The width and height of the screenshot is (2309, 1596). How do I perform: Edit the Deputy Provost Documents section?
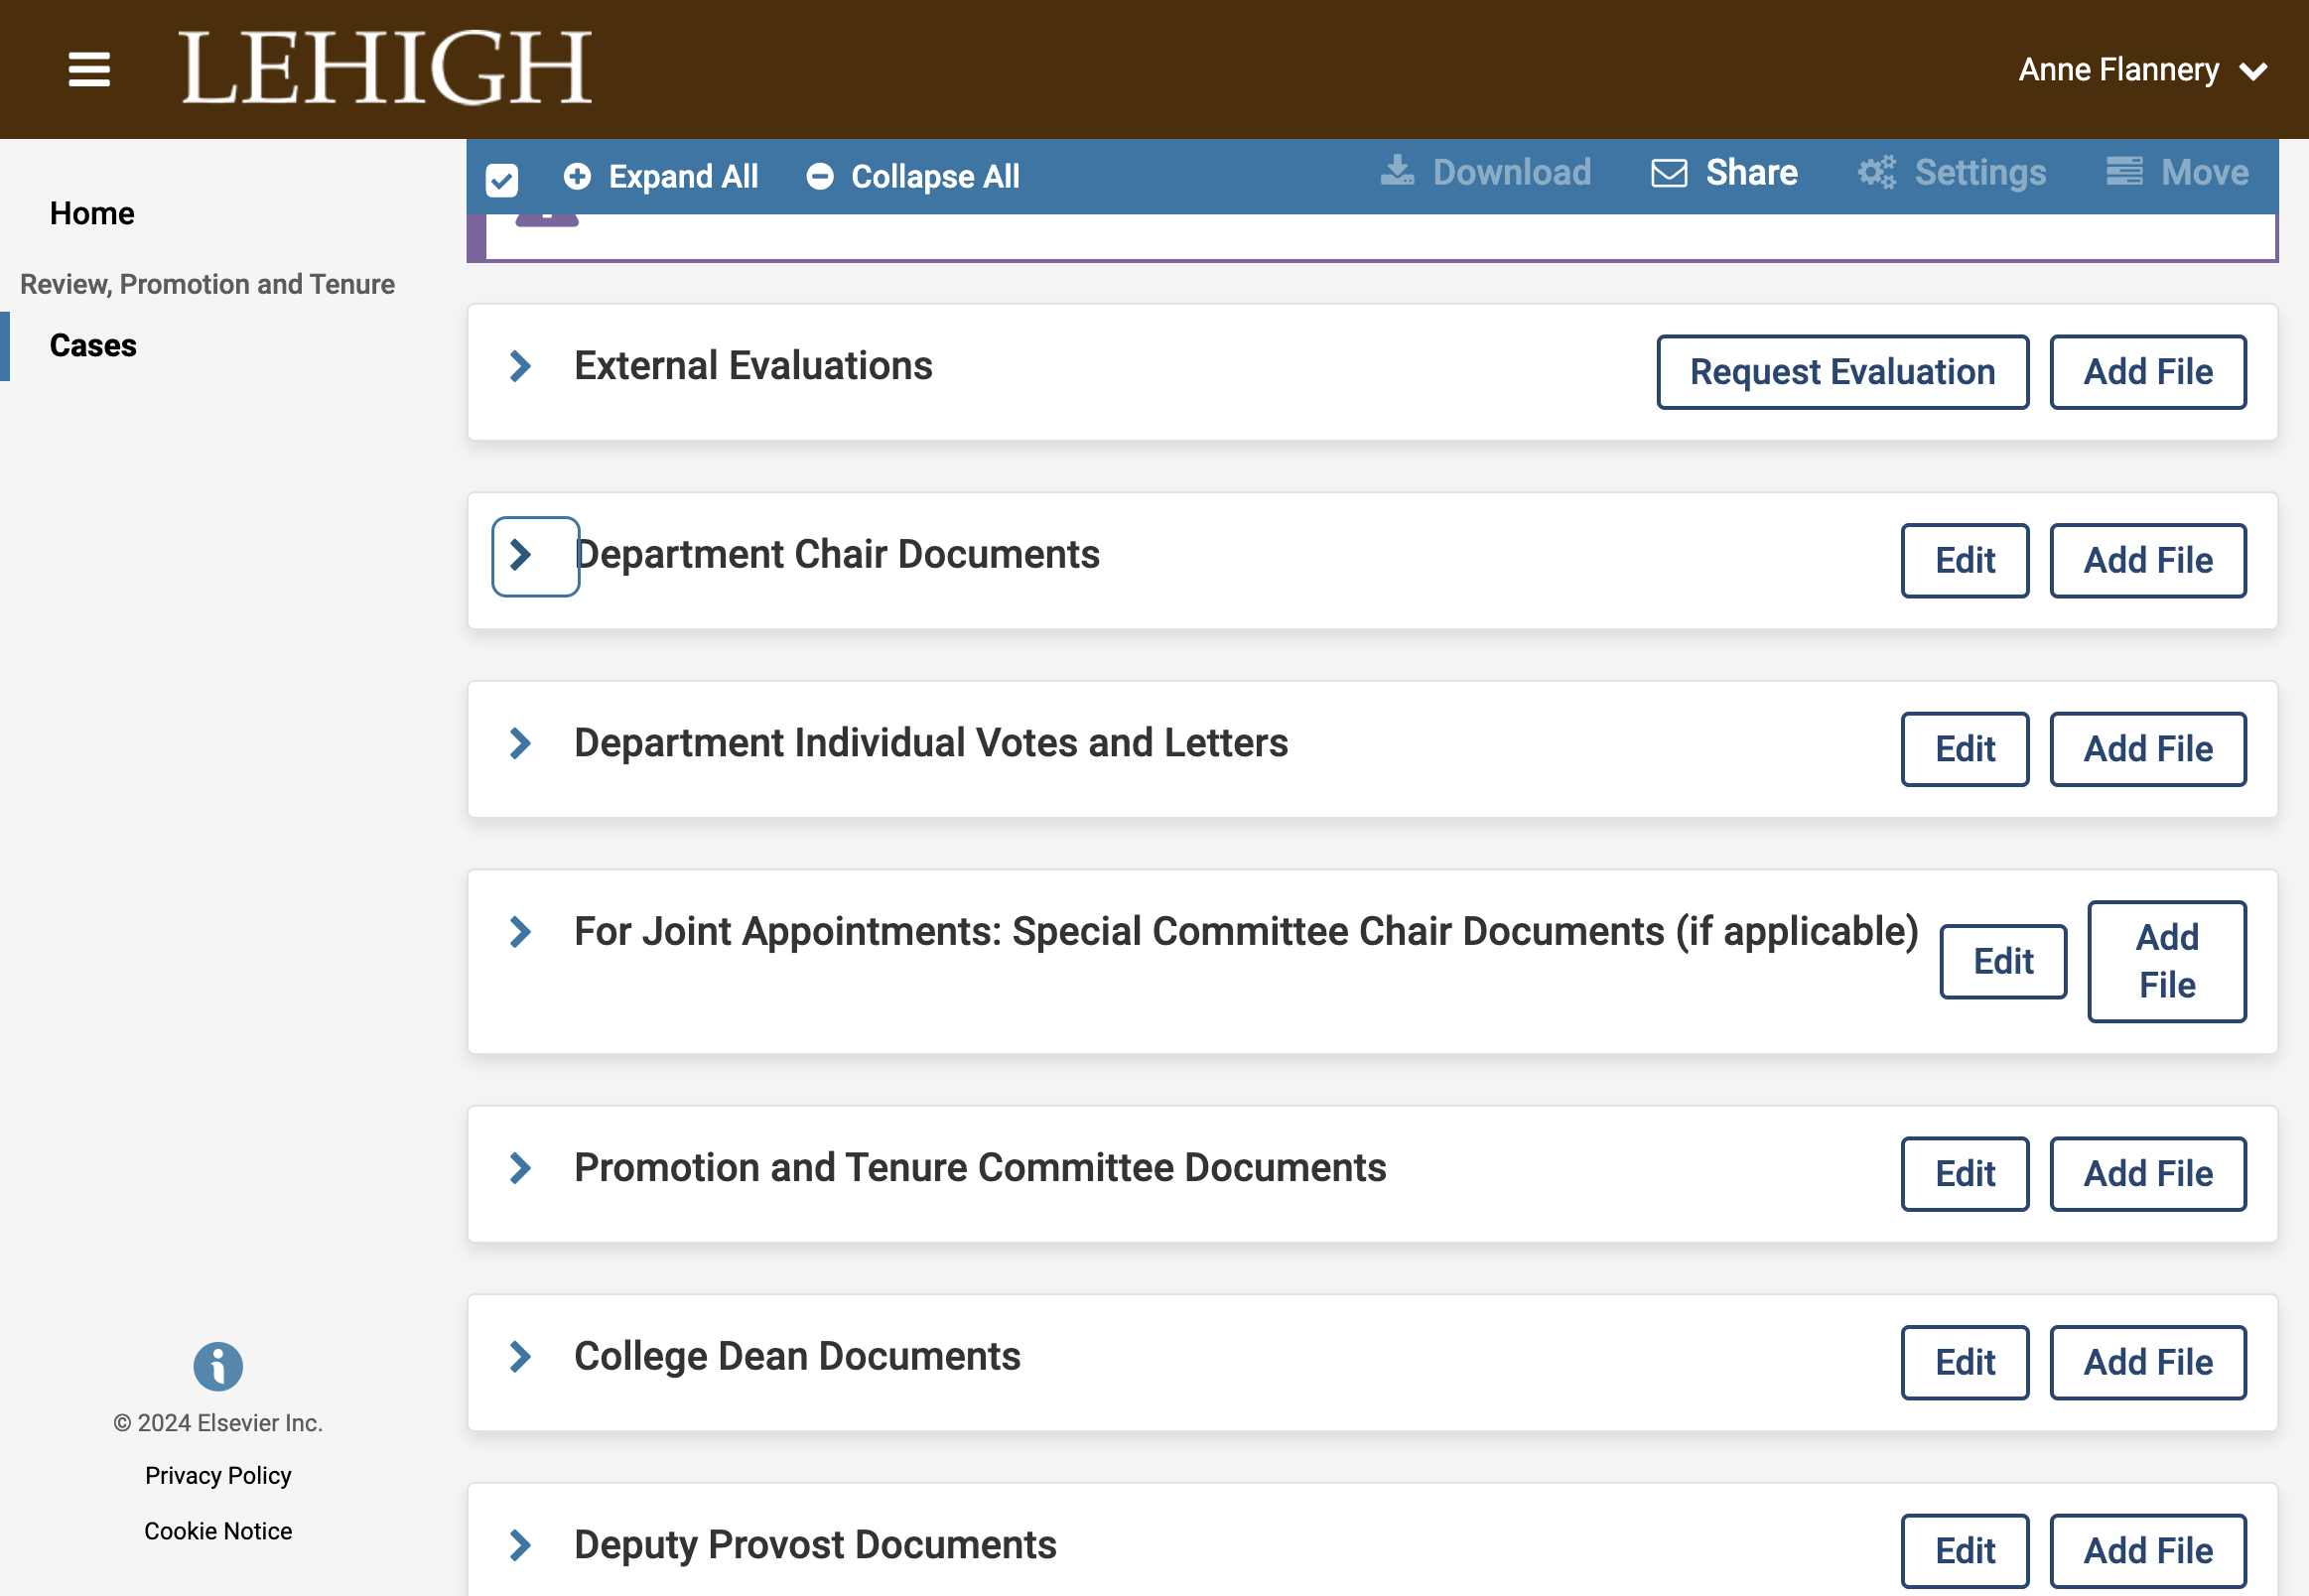point(1965,1551)
